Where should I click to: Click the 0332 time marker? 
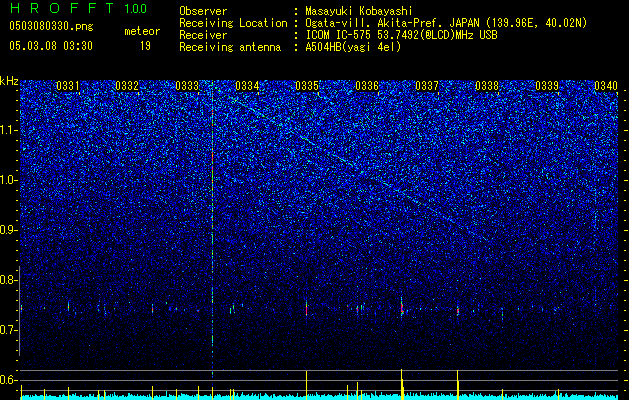pos(127,86)
